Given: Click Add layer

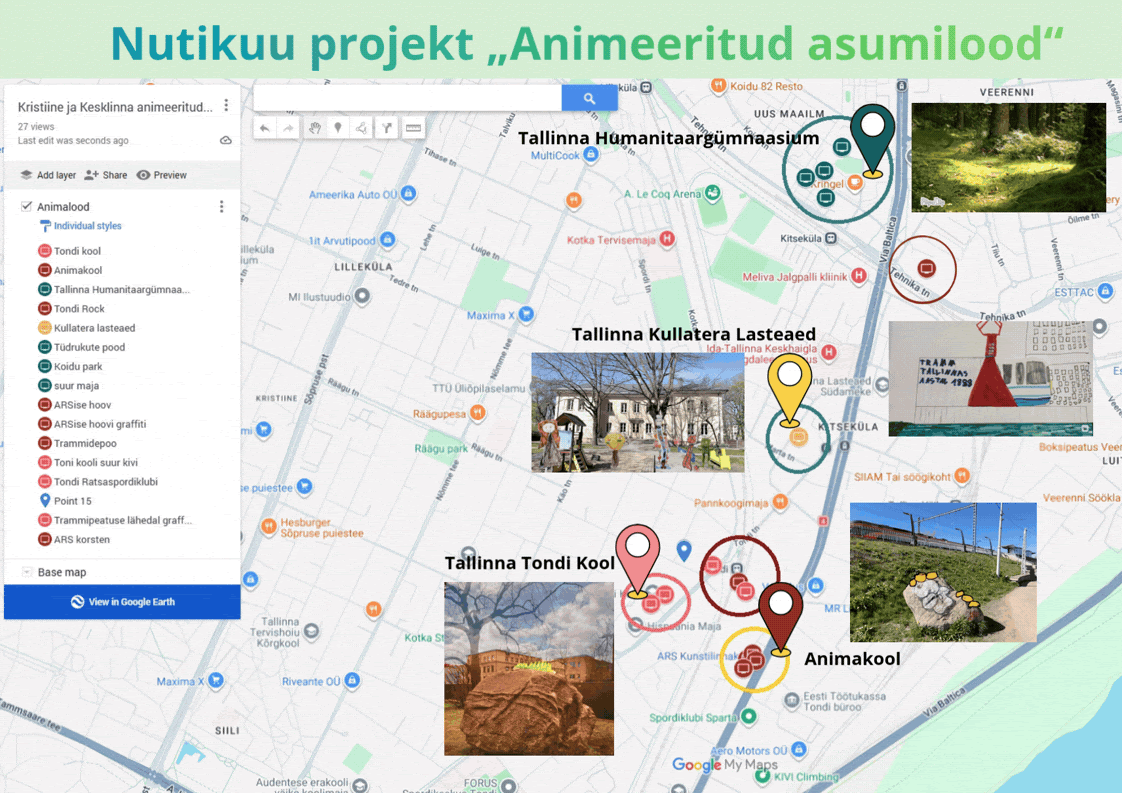Looking at the screenshot, I should point(48,175).
